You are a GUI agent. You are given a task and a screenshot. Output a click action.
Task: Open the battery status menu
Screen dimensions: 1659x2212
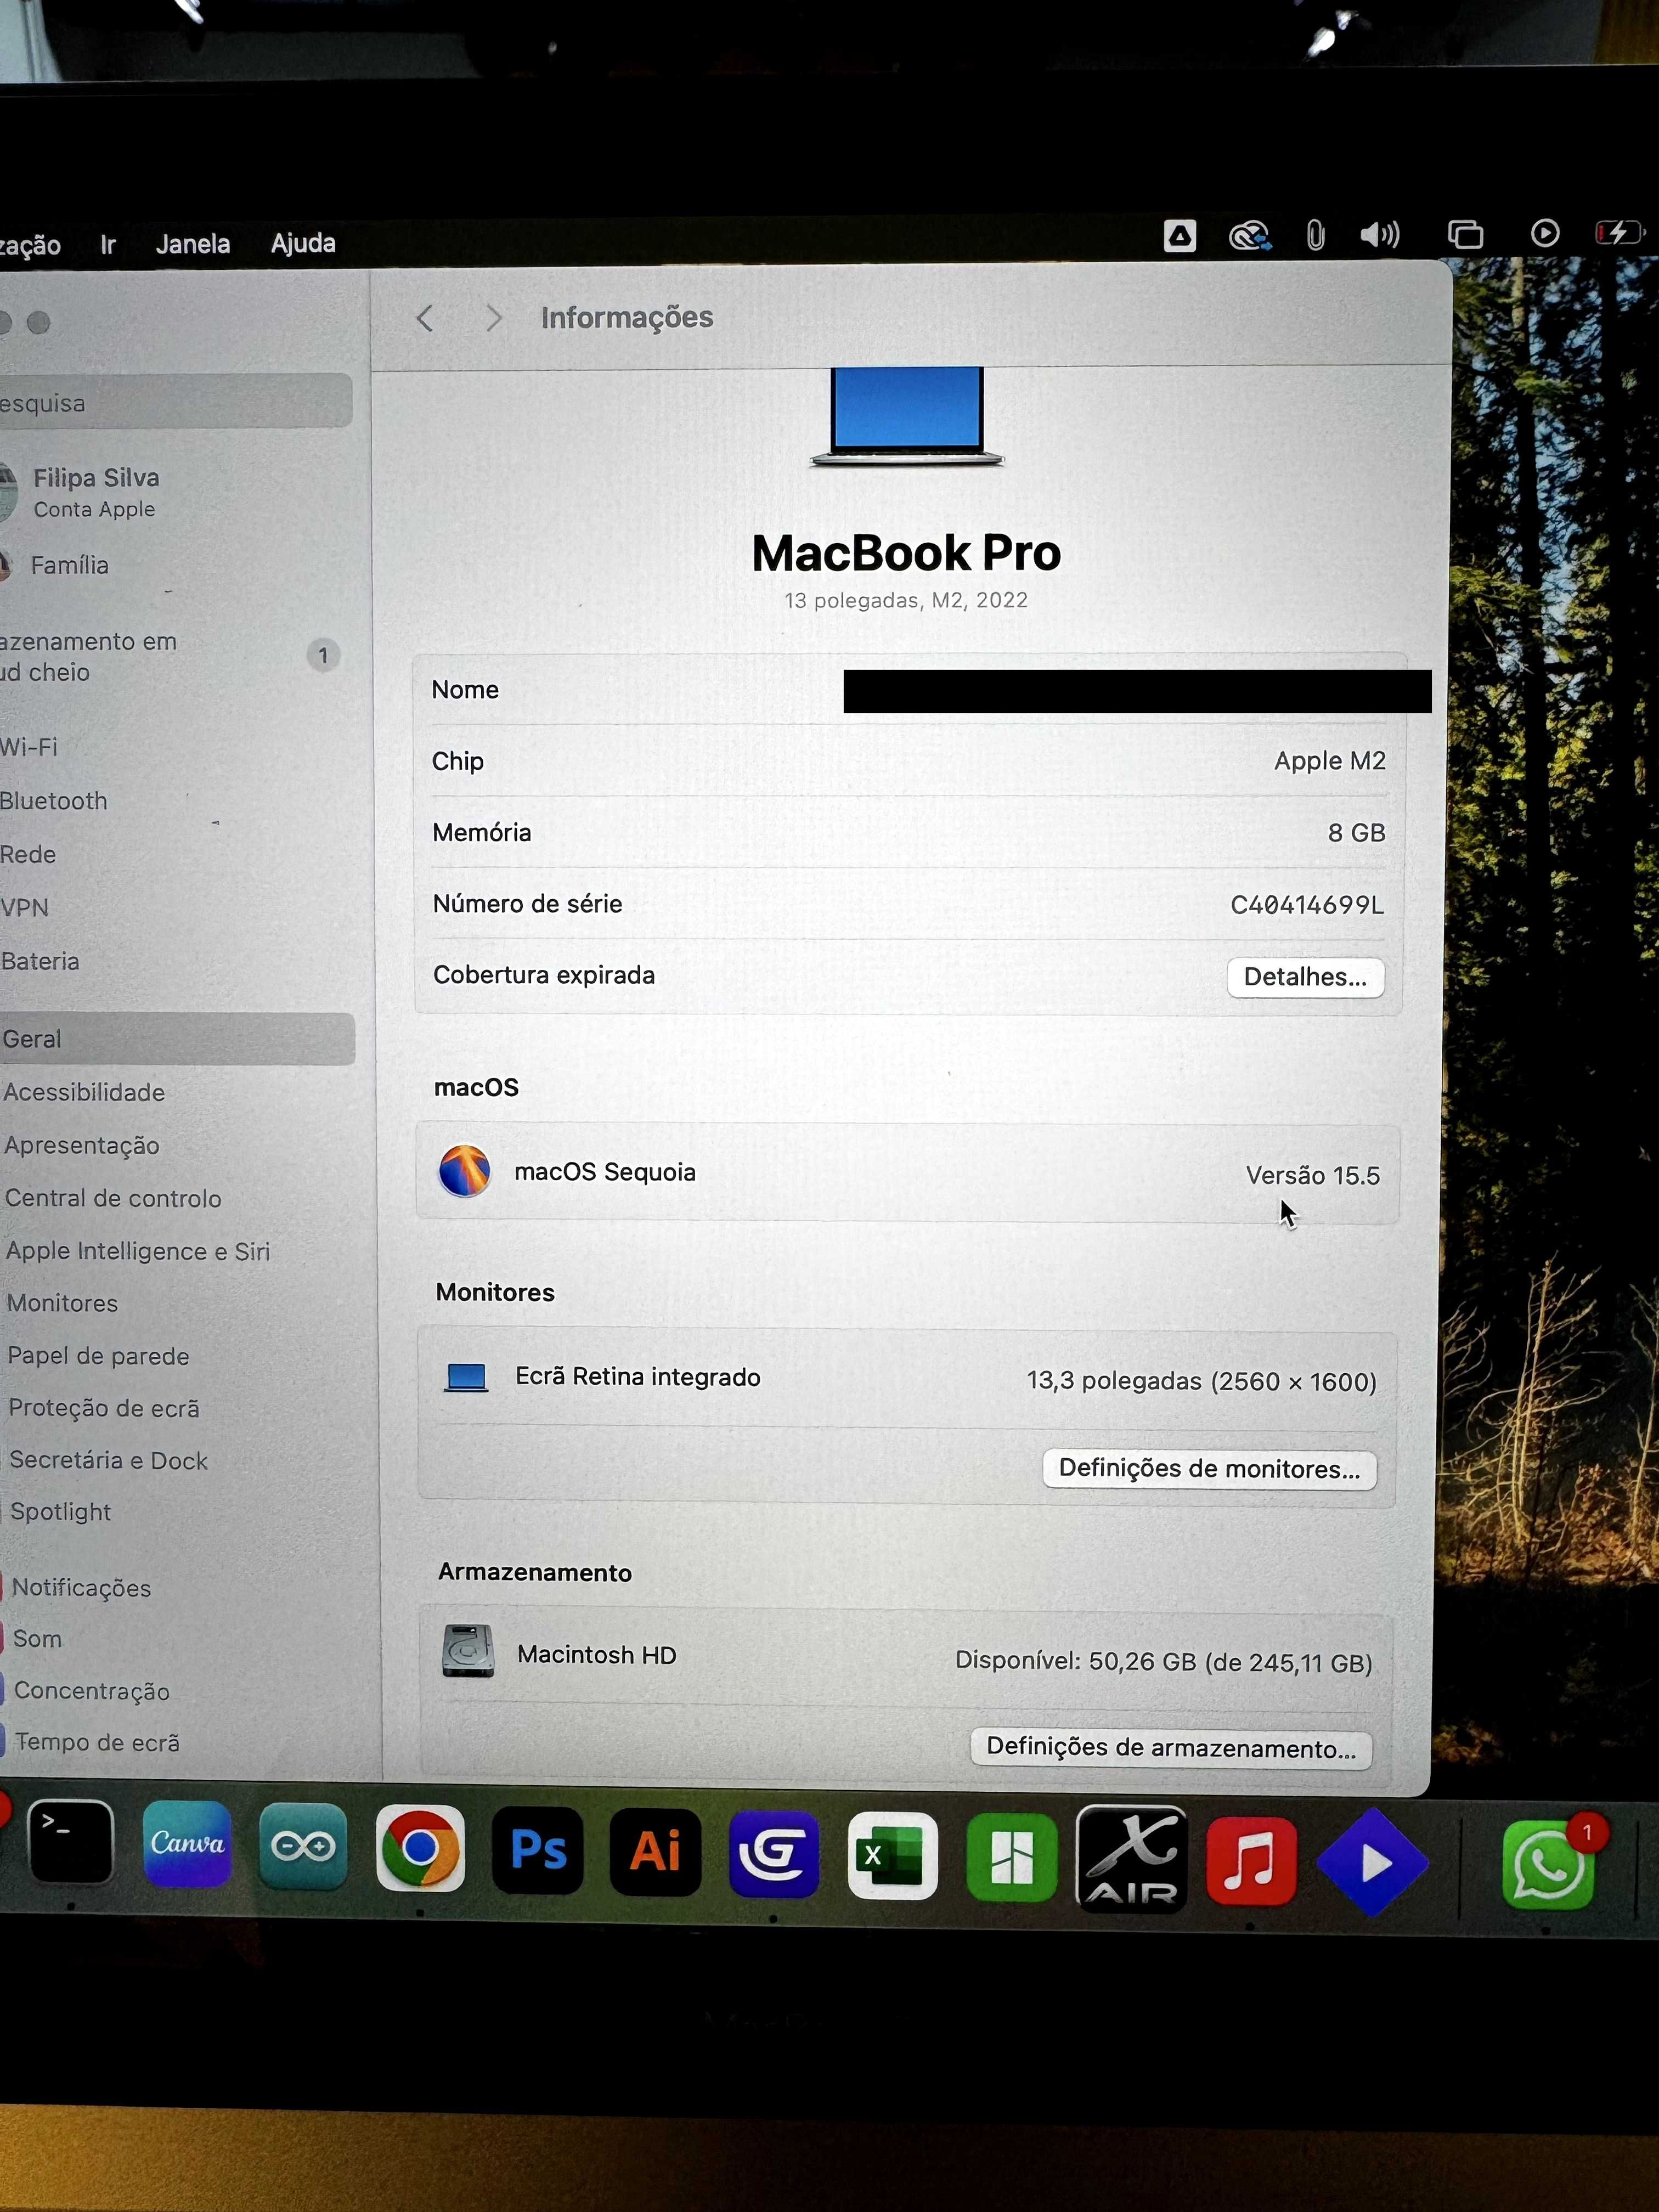1619,232
